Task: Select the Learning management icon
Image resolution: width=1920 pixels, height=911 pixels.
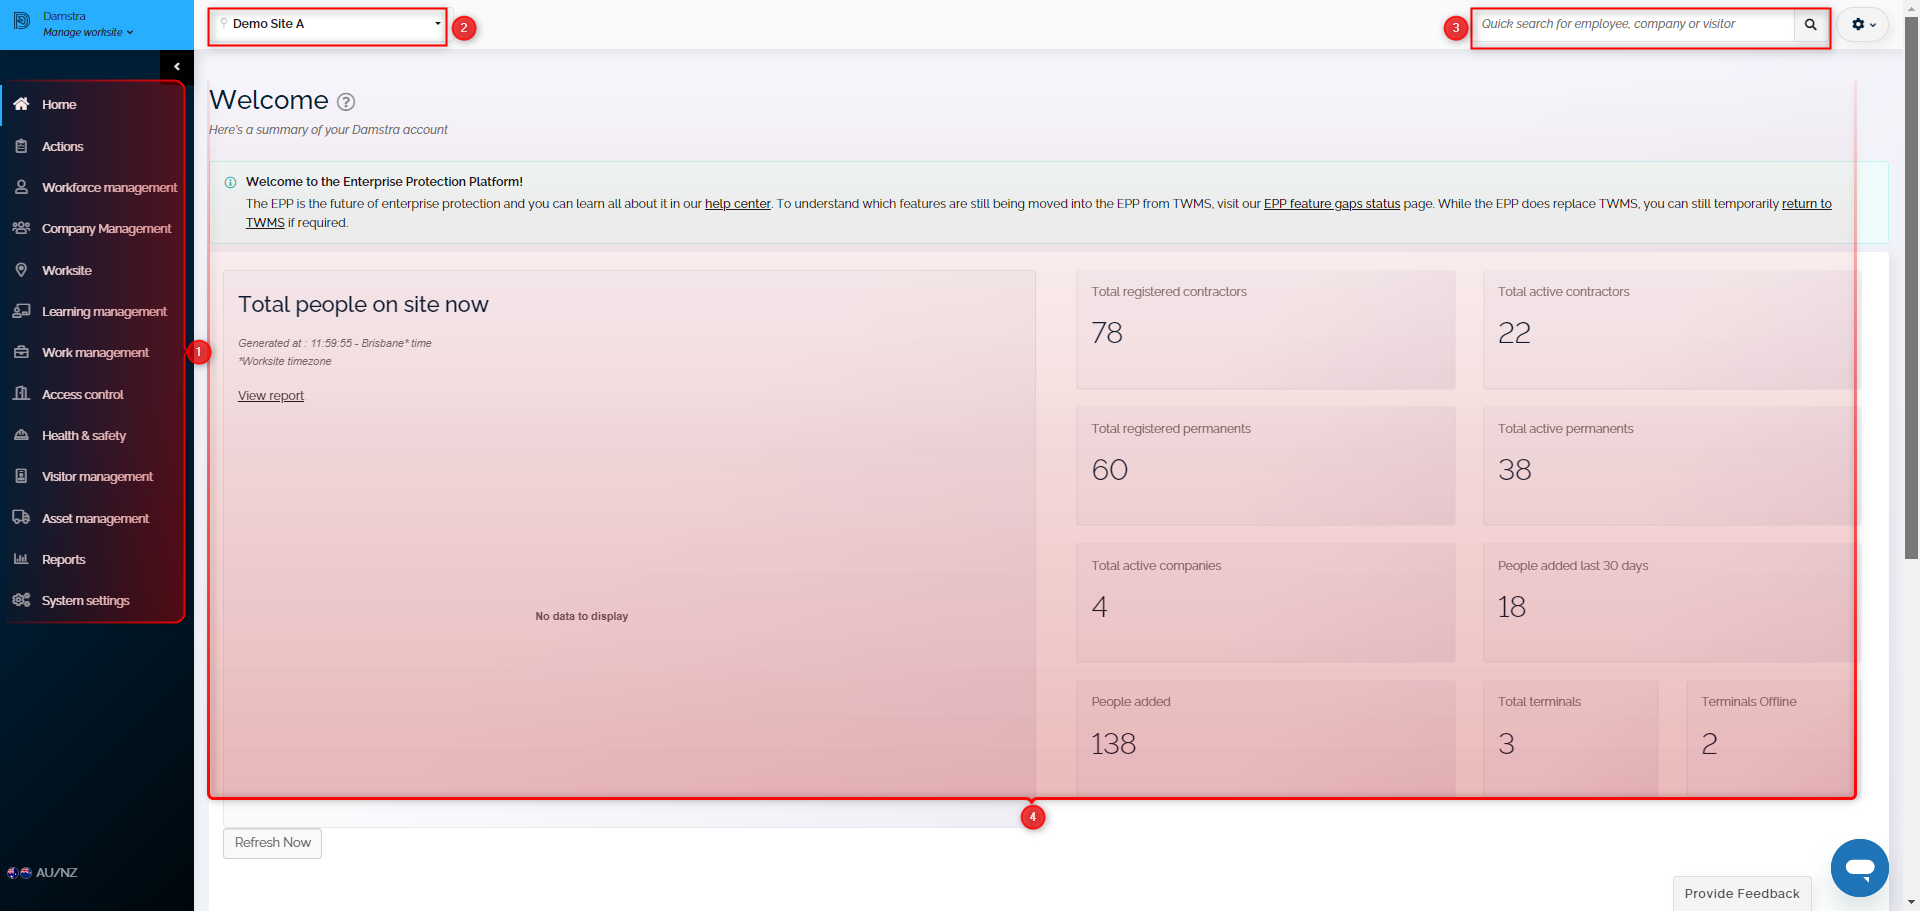Action: 21,311
